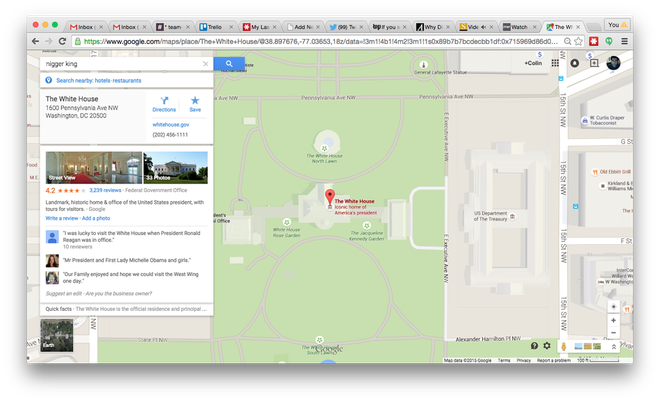This screenshot has width=660, height=402.
Task: Open the Terms link in map footer
Action: click(x=504, y=360)
